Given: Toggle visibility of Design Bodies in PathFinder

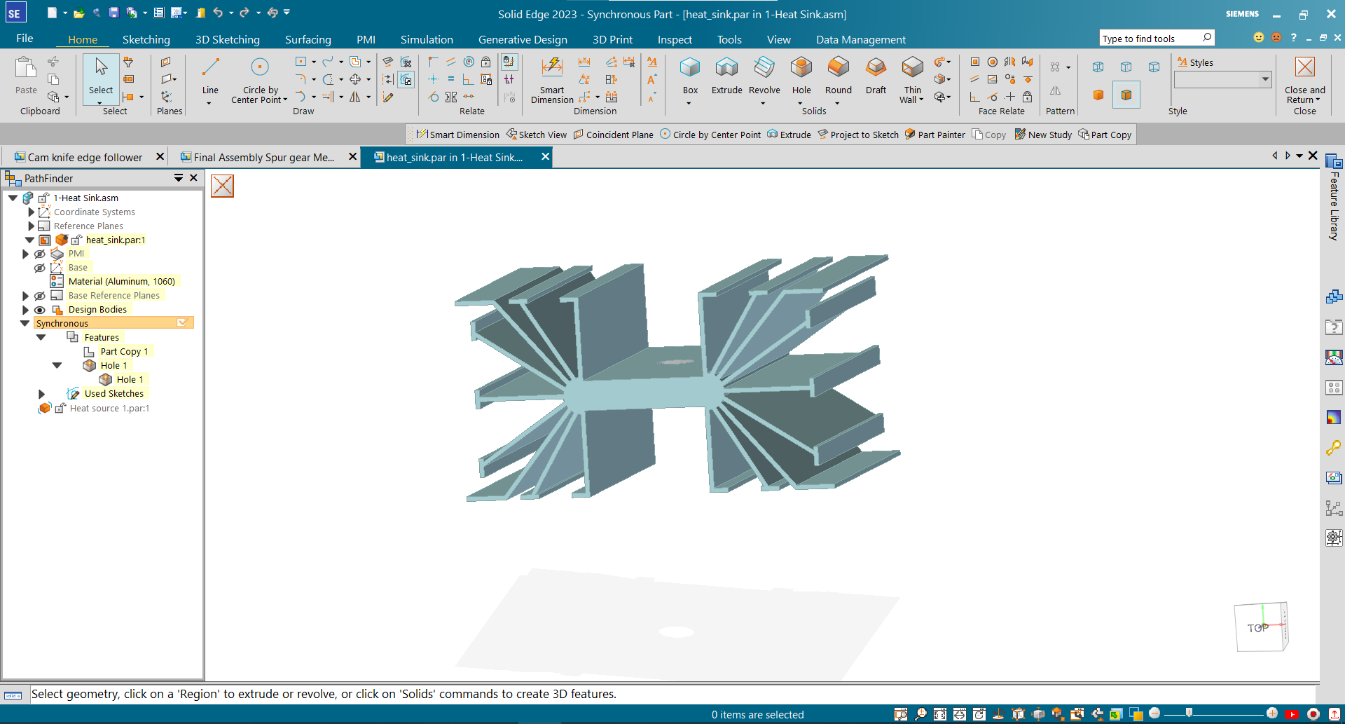Looking at the screenshot, I should click(x=38, y=309).
